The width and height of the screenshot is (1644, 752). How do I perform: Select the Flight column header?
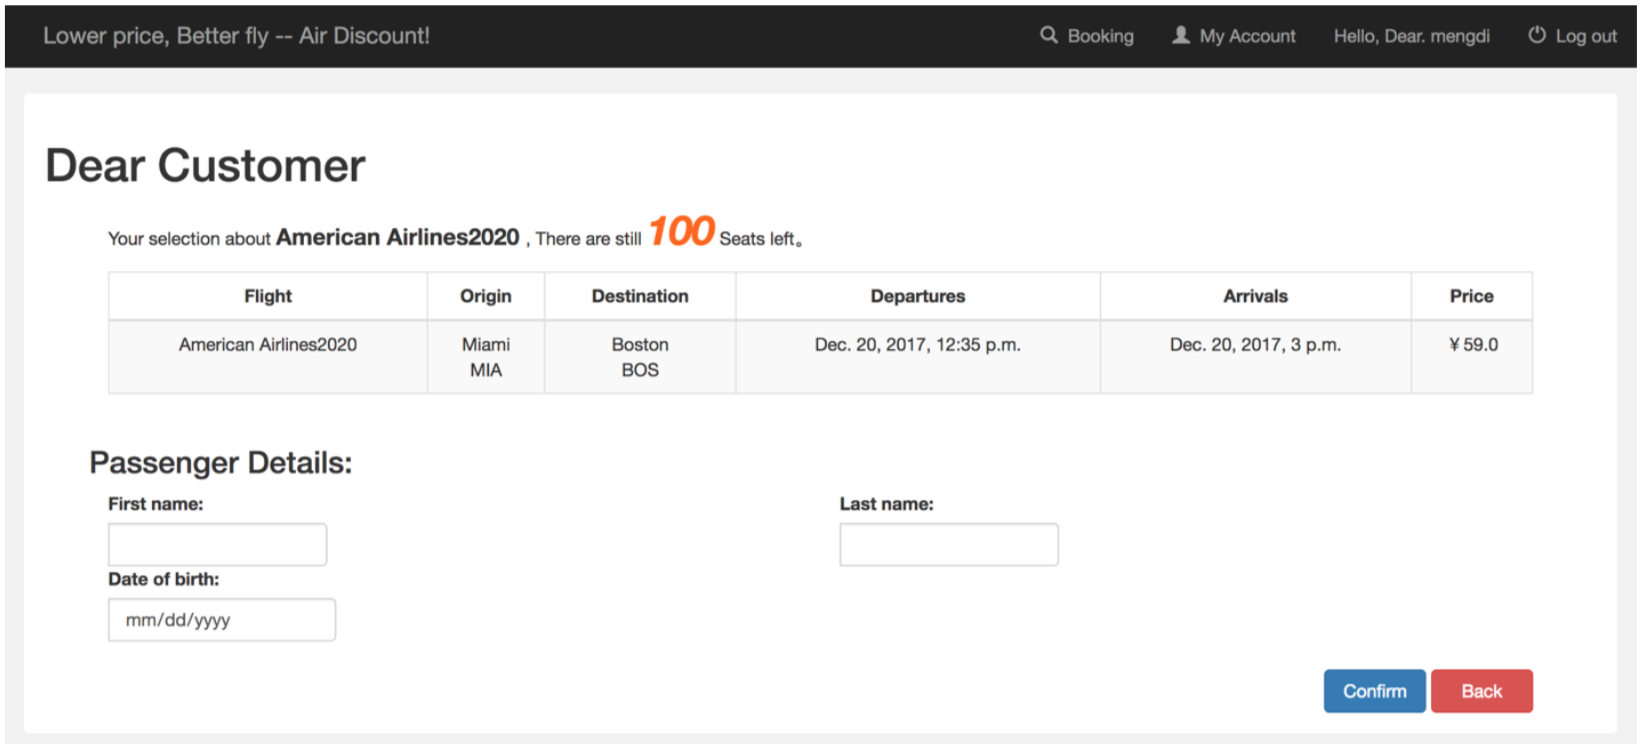tap(268, 296)
